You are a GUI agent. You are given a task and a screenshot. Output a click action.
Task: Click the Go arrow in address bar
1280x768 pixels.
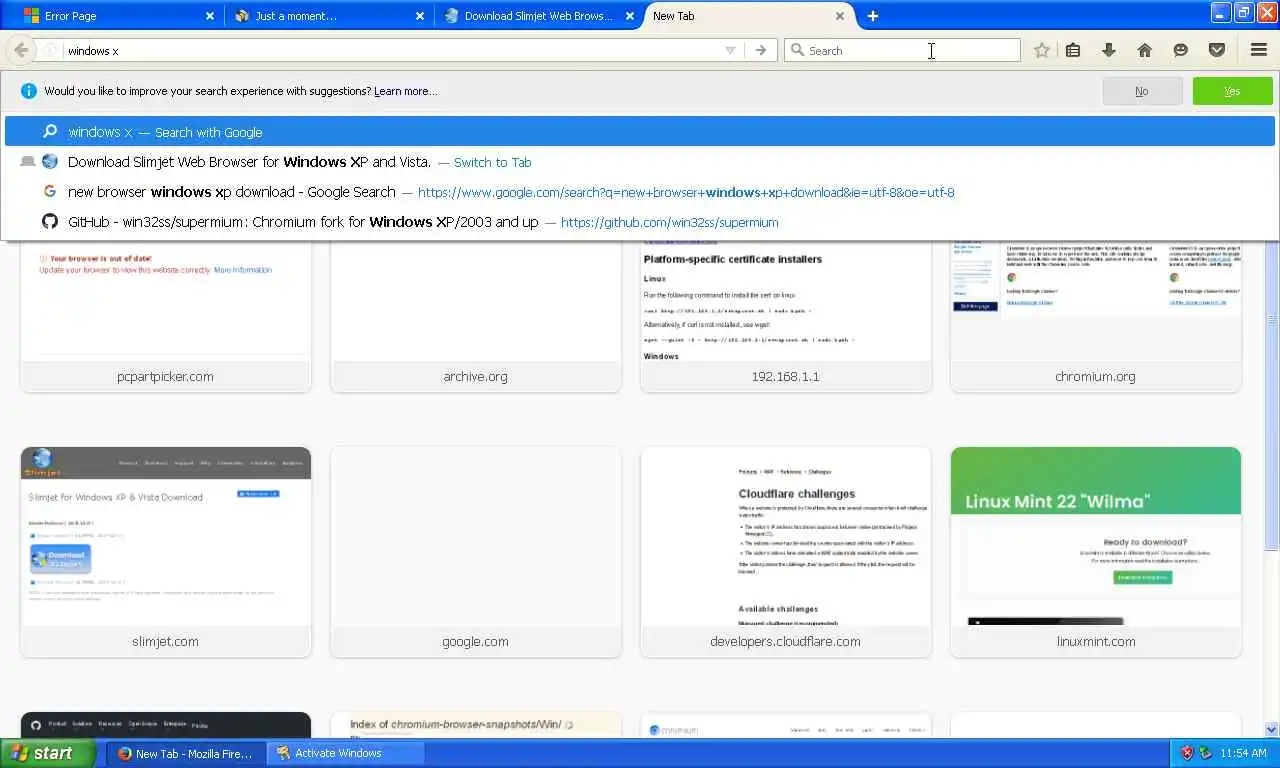(x=761, y=50)
